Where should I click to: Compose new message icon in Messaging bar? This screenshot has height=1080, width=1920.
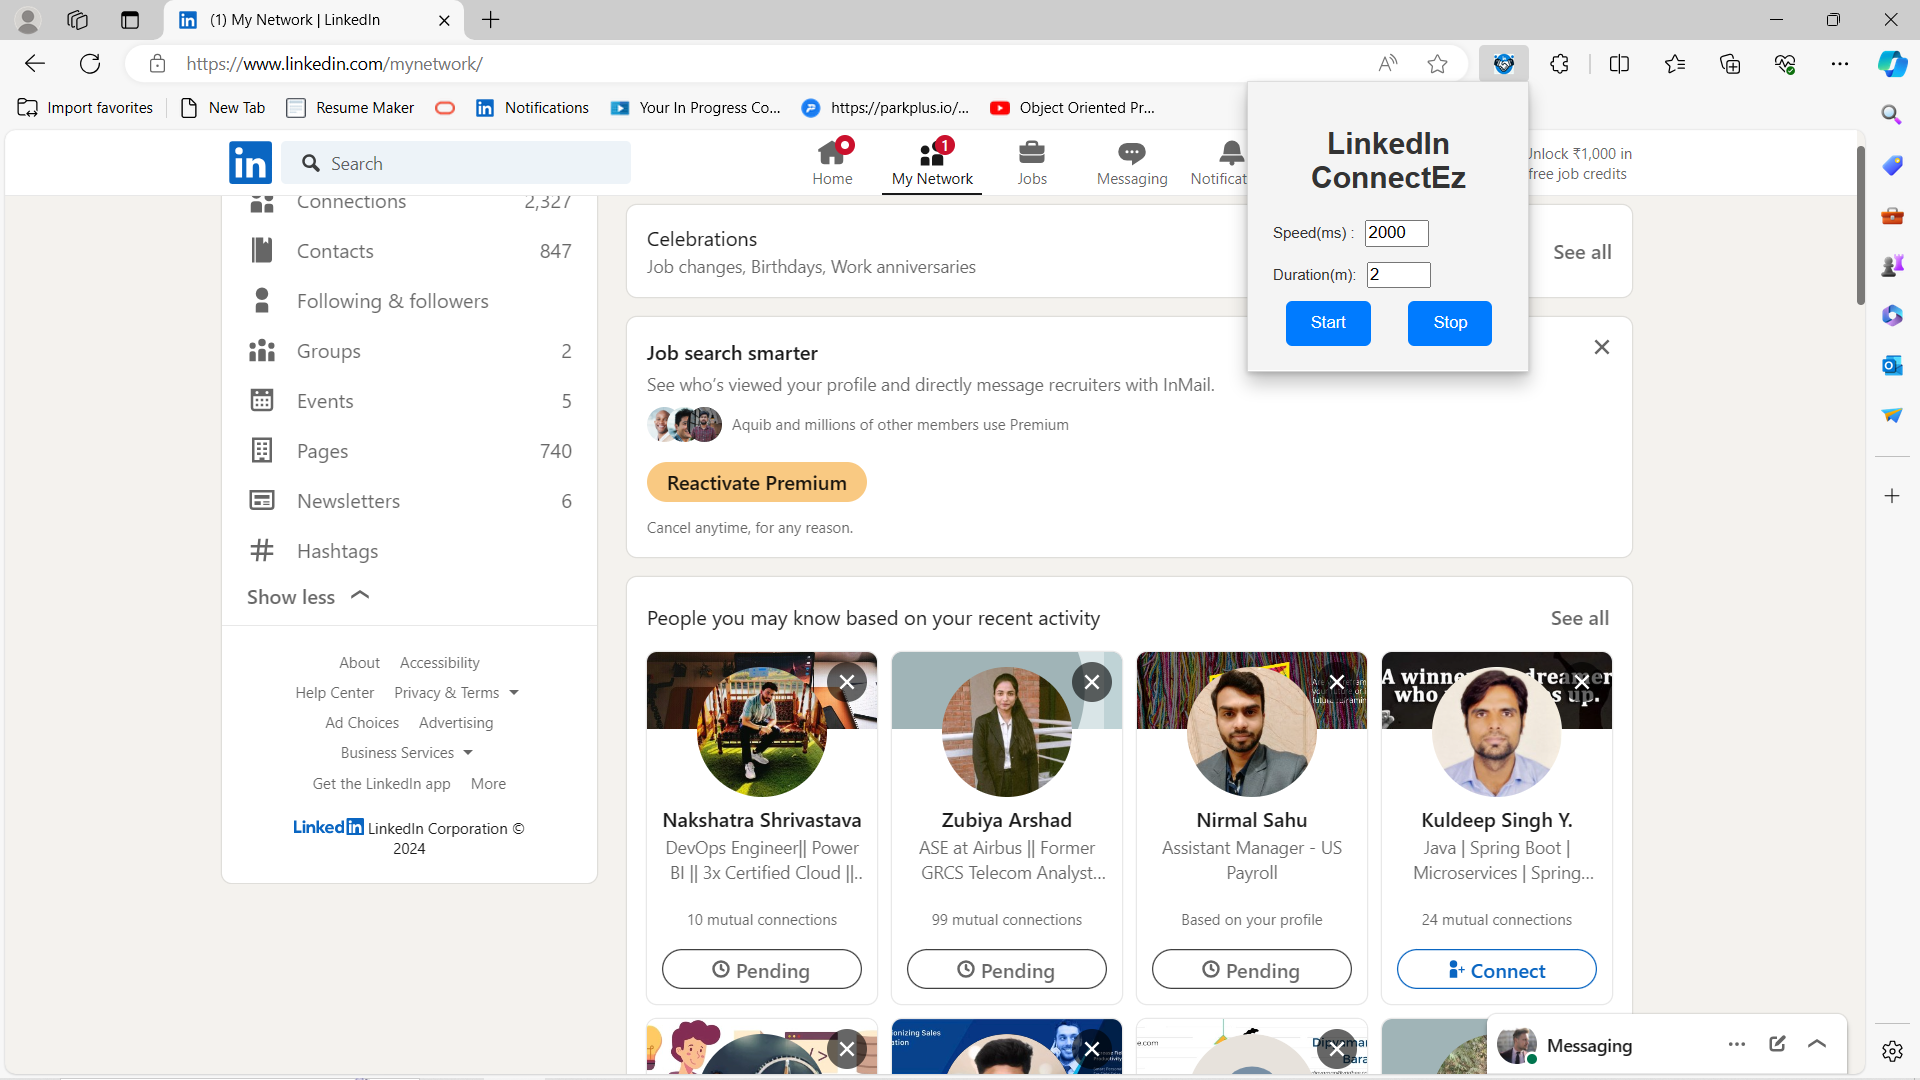point(1777,1044)
